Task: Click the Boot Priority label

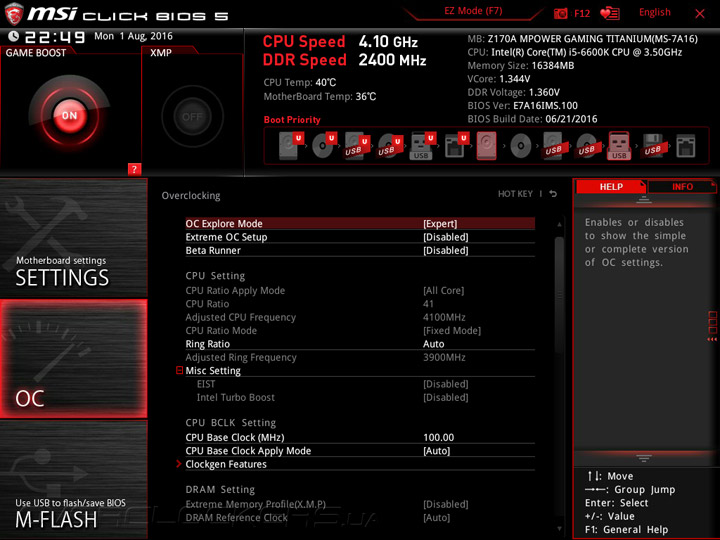Action: (x=292, y=120)
